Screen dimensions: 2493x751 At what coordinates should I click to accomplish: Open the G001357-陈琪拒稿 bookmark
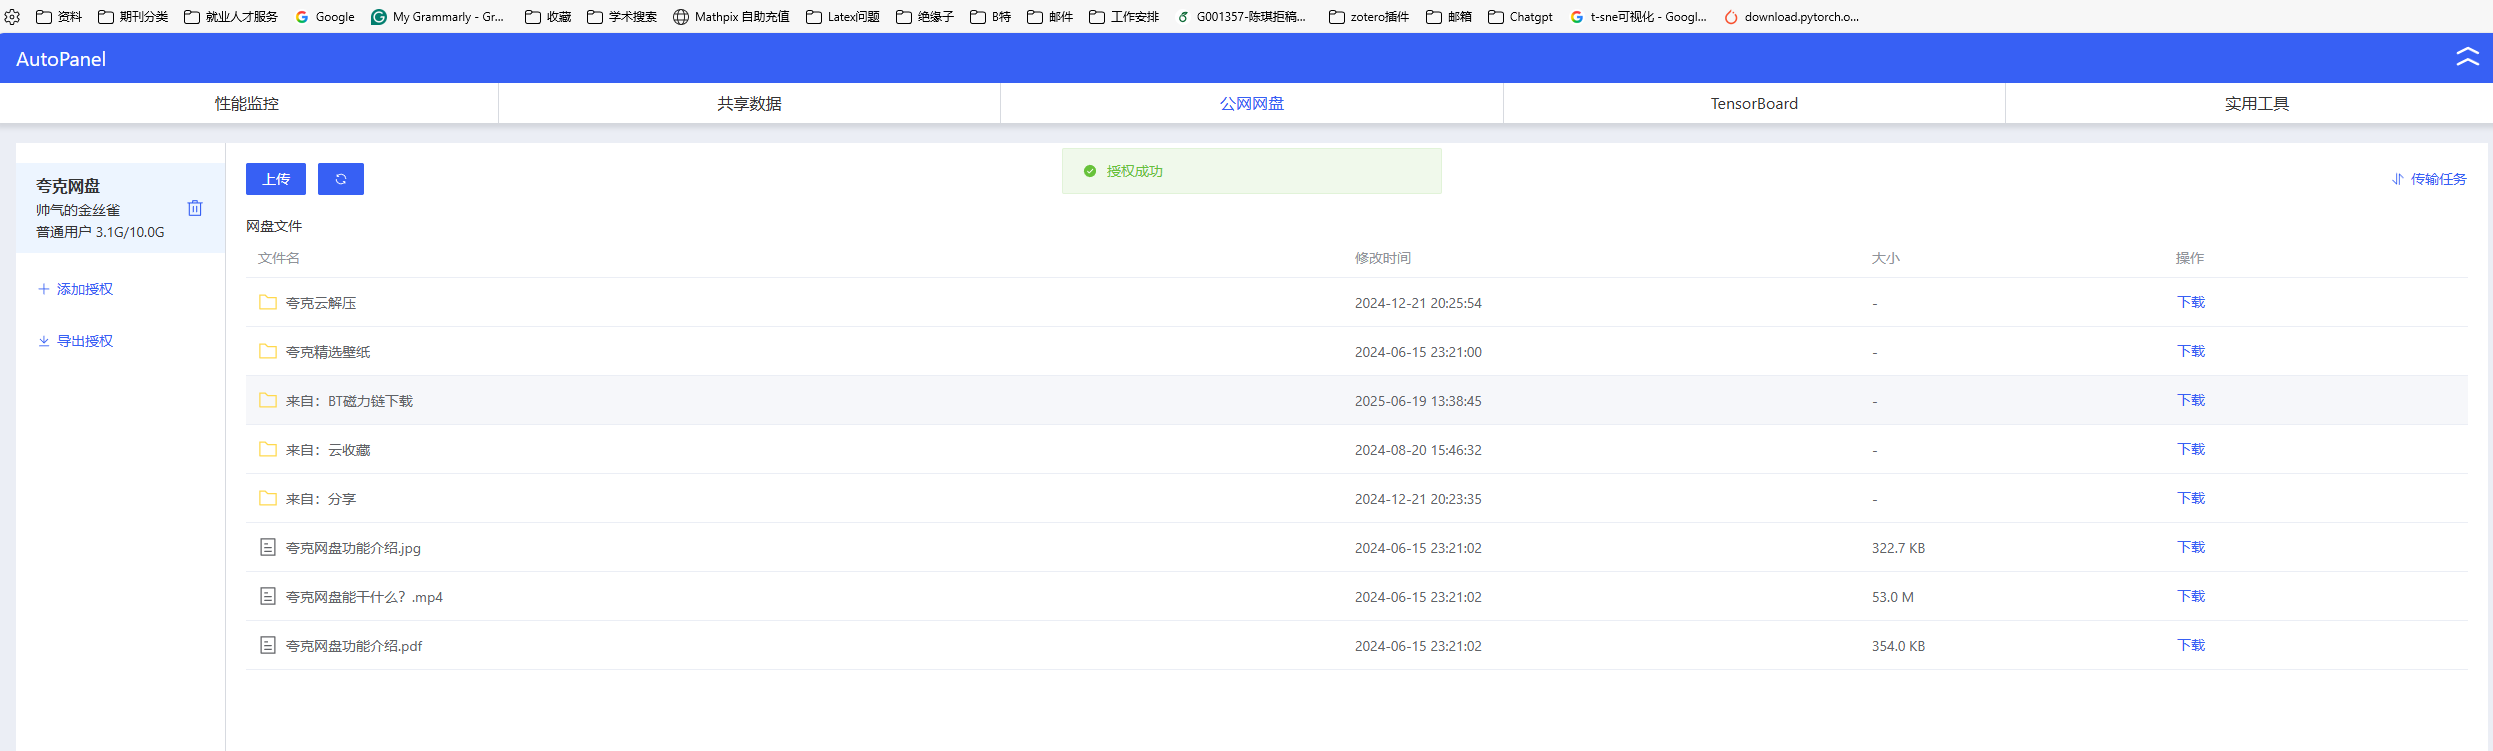tap(1241, 16)
